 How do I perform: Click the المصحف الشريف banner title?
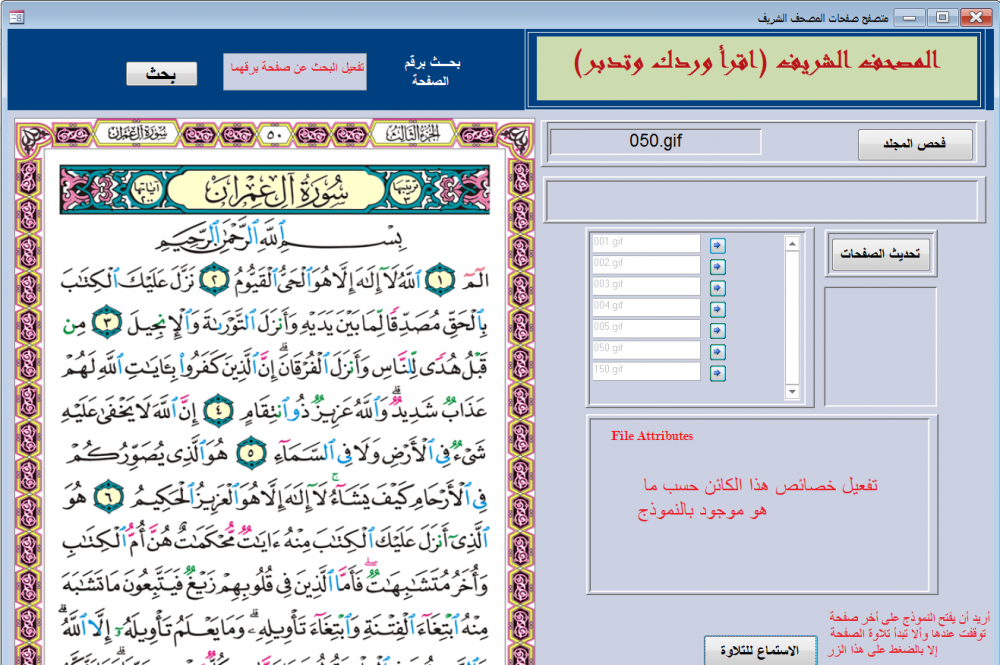757,63
